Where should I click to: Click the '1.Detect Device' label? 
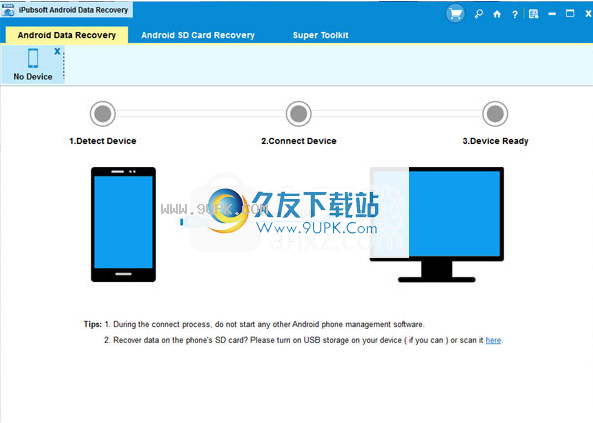[x=102, y=141]
